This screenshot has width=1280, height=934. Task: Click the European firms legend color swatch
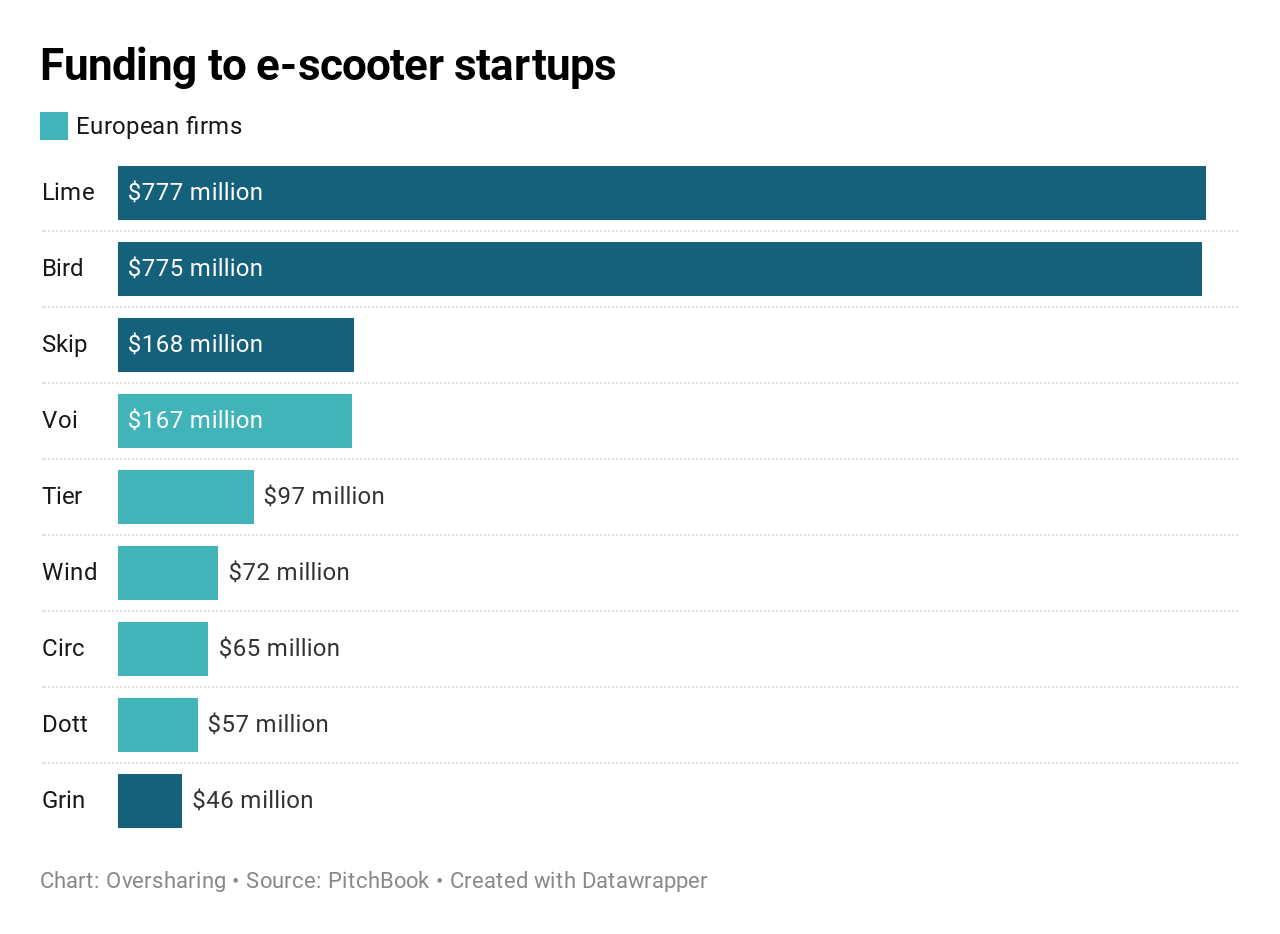[54, 126]
